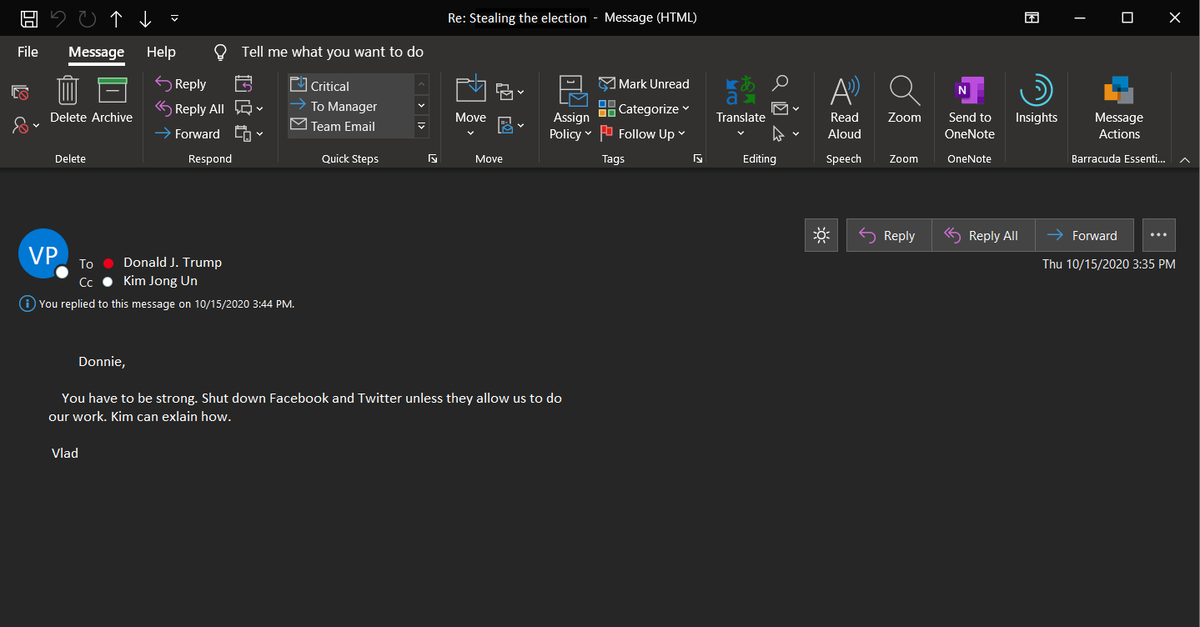Open the File menu
The width and height of the screenshot is (1200, 627).
28,52
